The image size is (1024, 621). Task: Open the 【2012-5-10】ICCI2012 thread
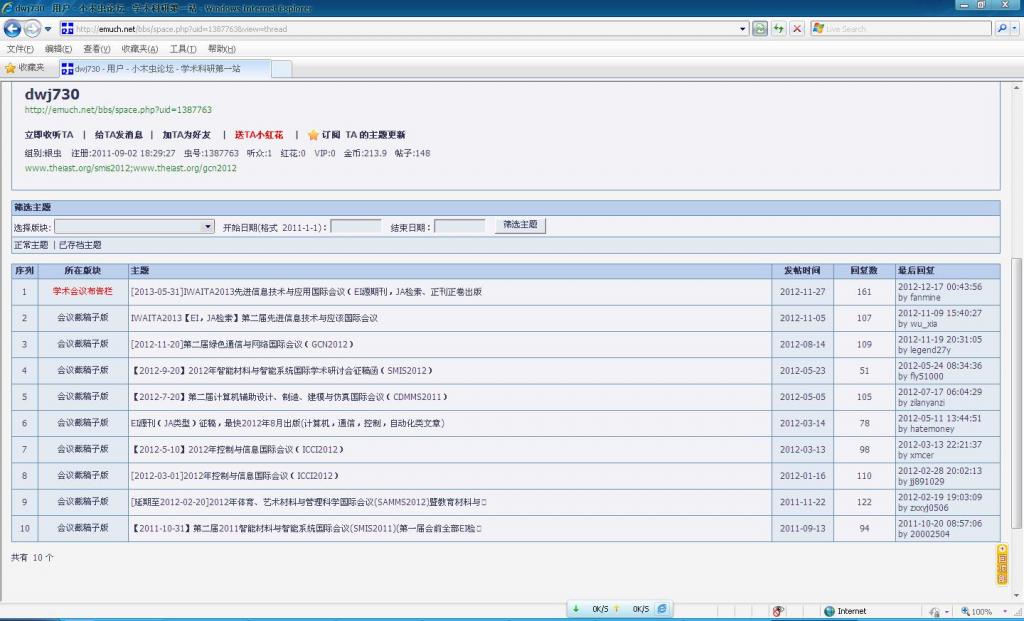238,449
